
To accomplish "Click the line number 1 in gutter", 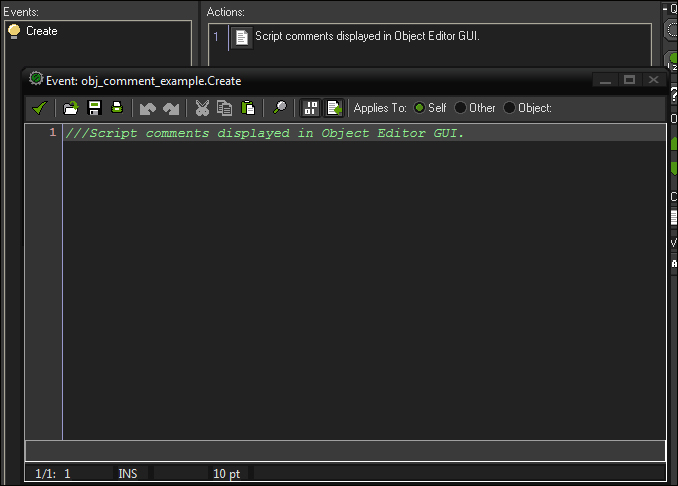I will [x=53, y=132].
